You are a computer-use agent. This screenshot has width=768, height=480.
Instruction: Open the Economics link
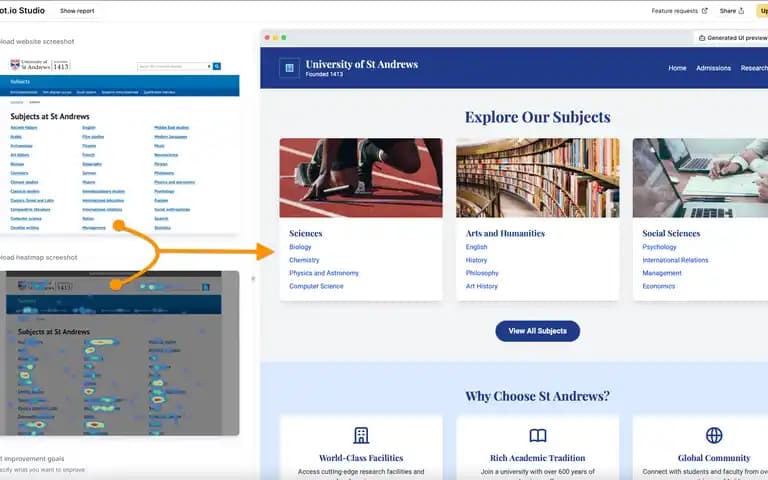658,286
